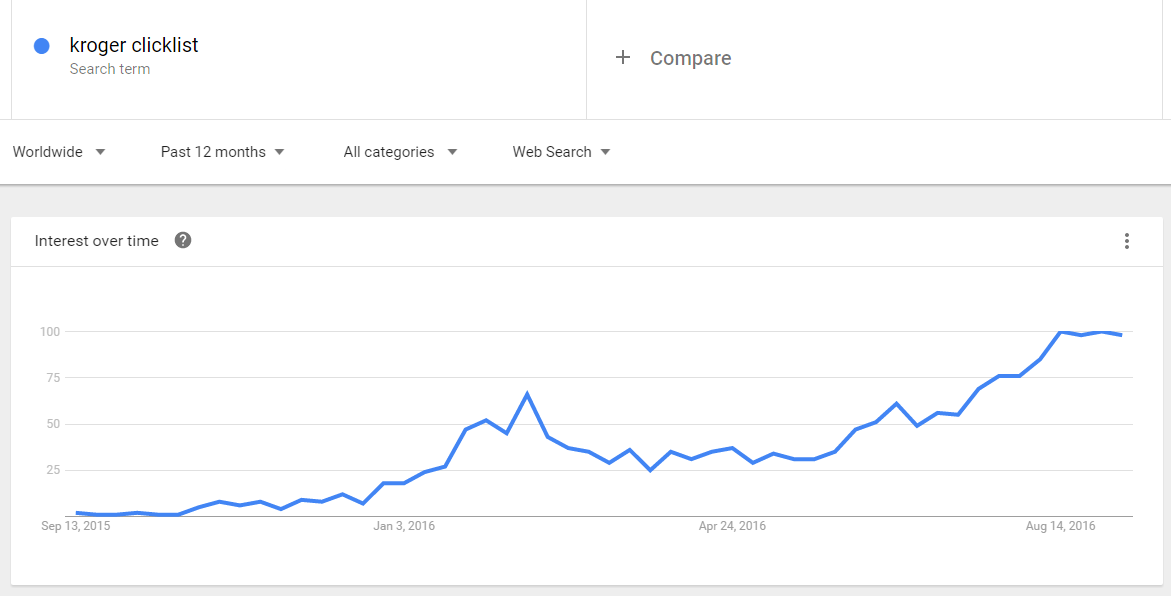This screenshot has width=1171, height=596.
Task: Click the Sep 13, 2015 axis label
Action: [x=76, y=526]
